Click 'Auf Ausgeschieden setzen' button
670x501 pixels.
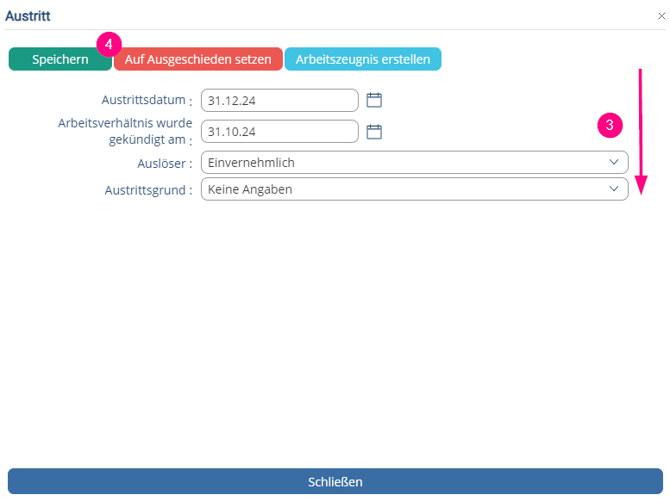coord(198,59)
